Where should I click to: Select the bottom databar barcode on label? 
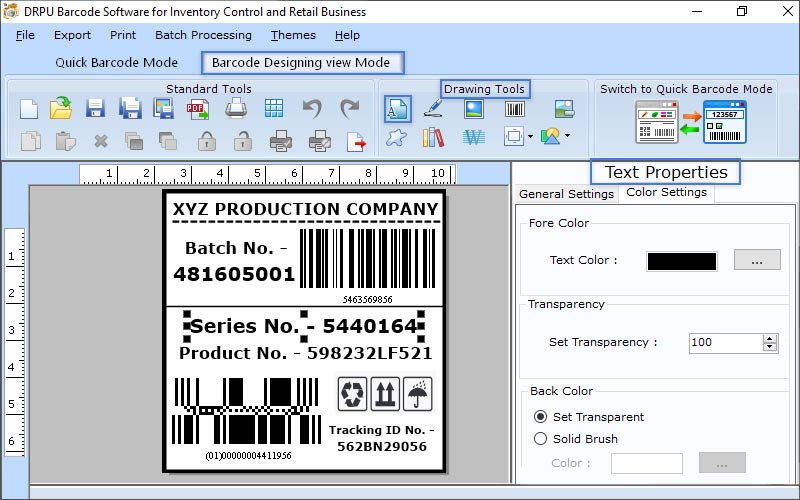point(245,418)
